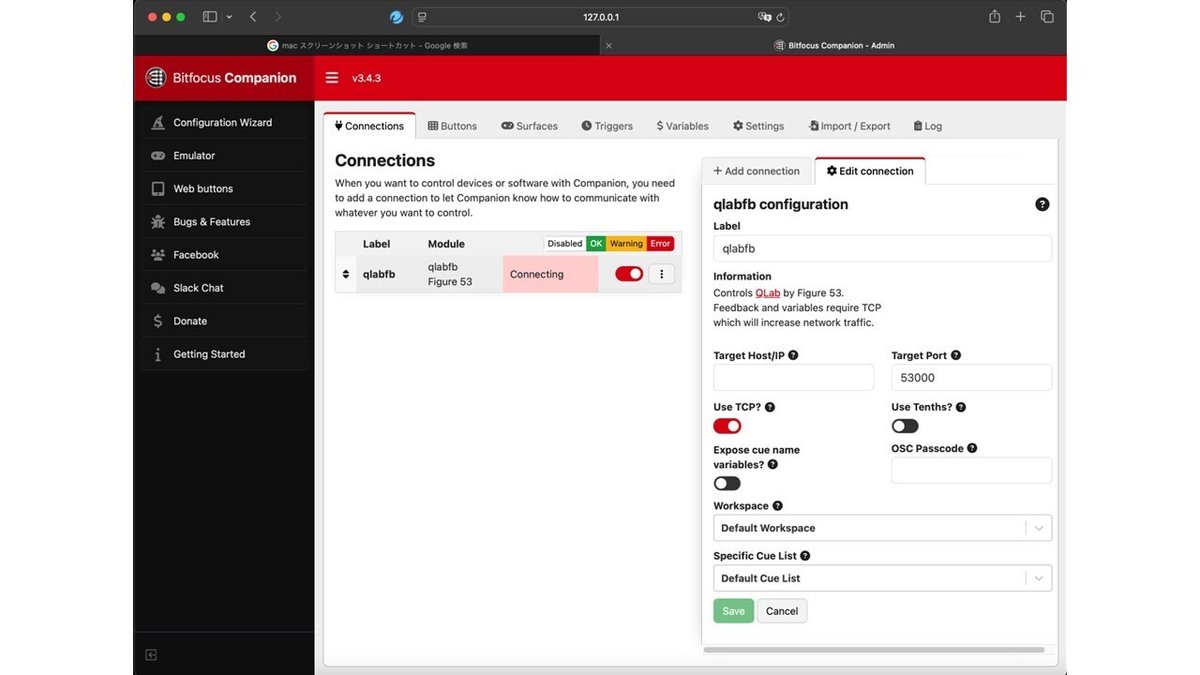Click the Target Host/IP help icon

coord(793,355)
